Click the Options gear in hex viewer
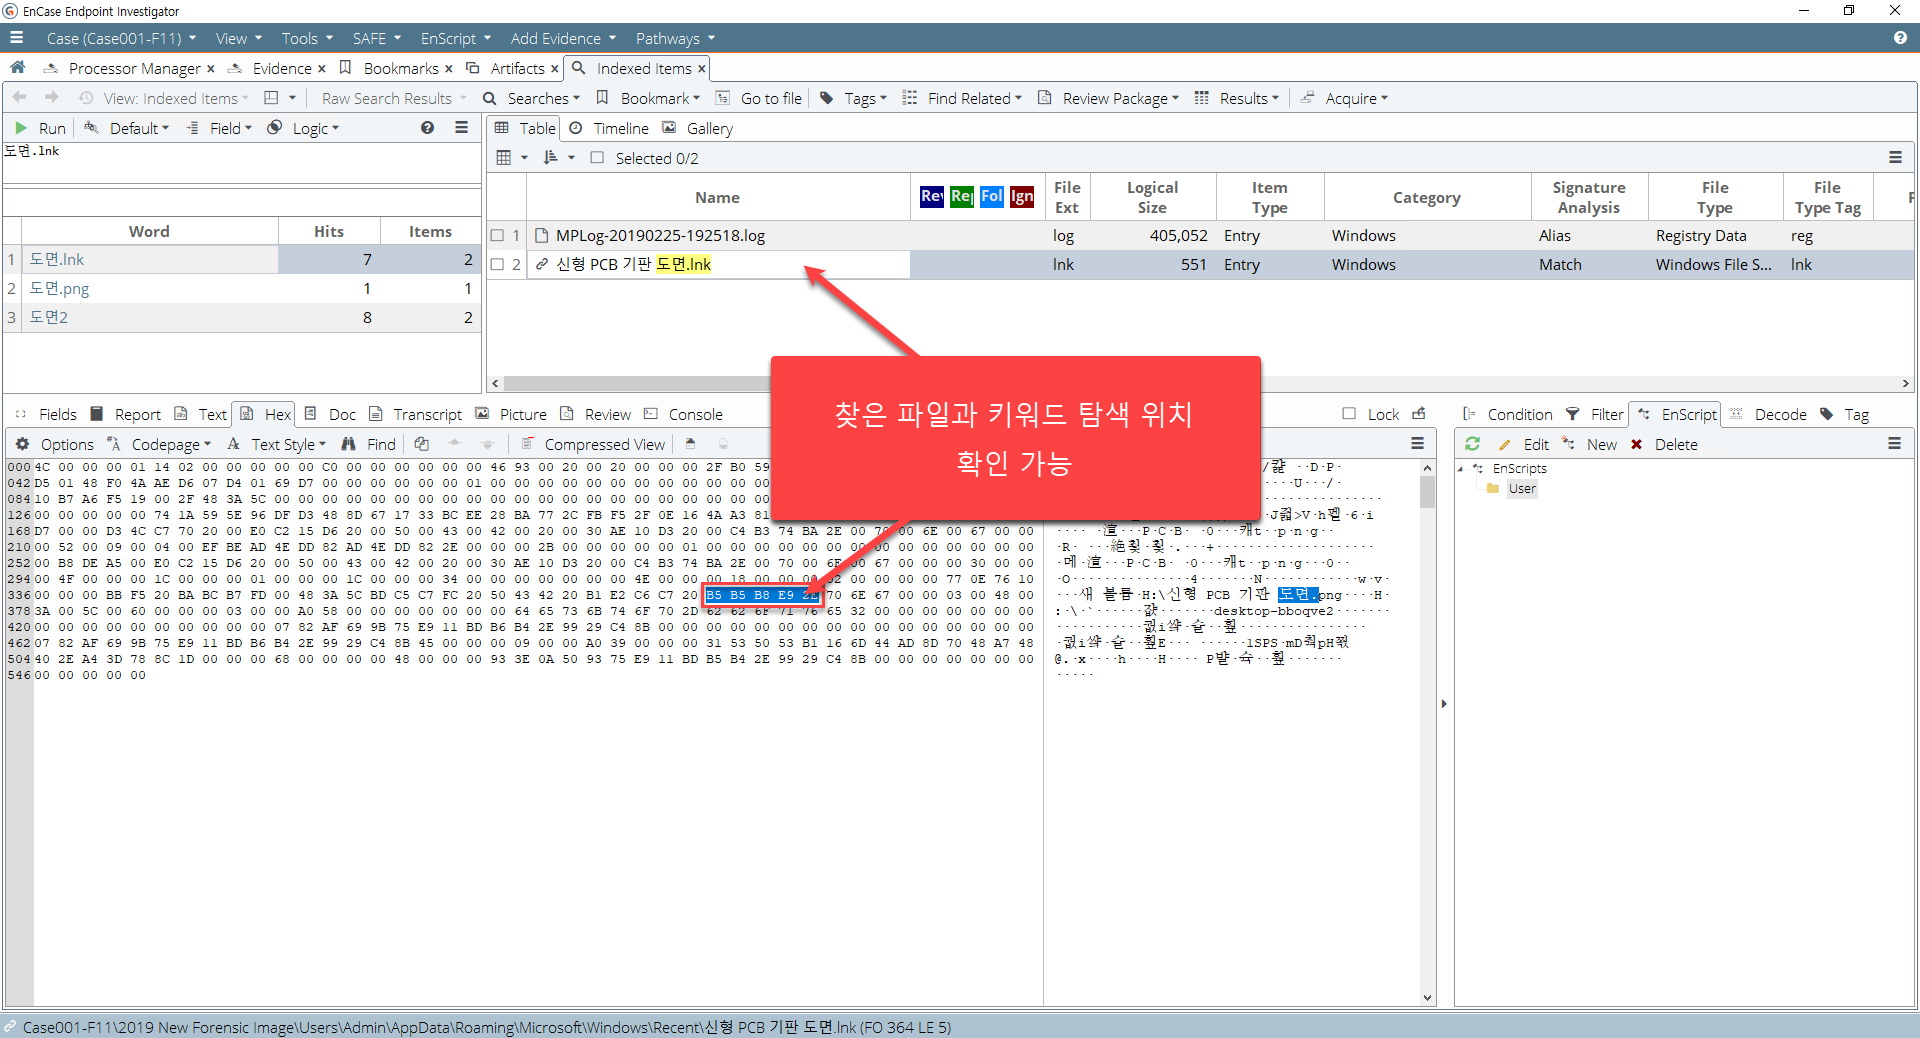 point(22,444)
